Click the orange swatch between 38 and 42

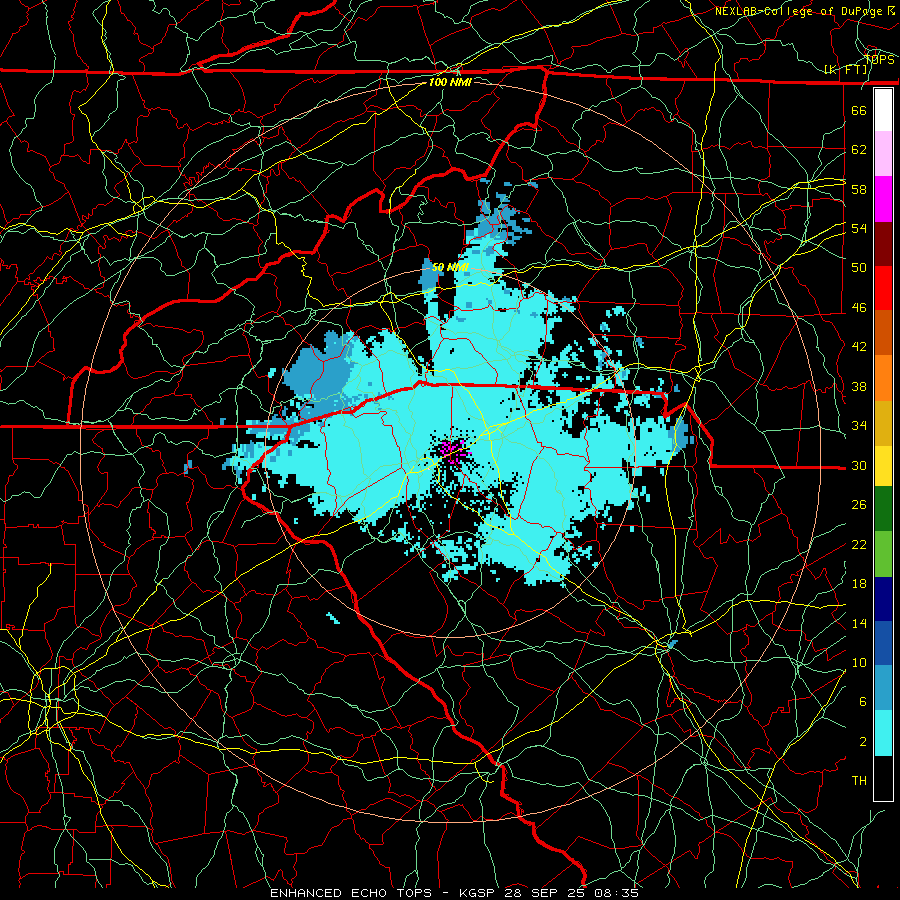(883, 378)
